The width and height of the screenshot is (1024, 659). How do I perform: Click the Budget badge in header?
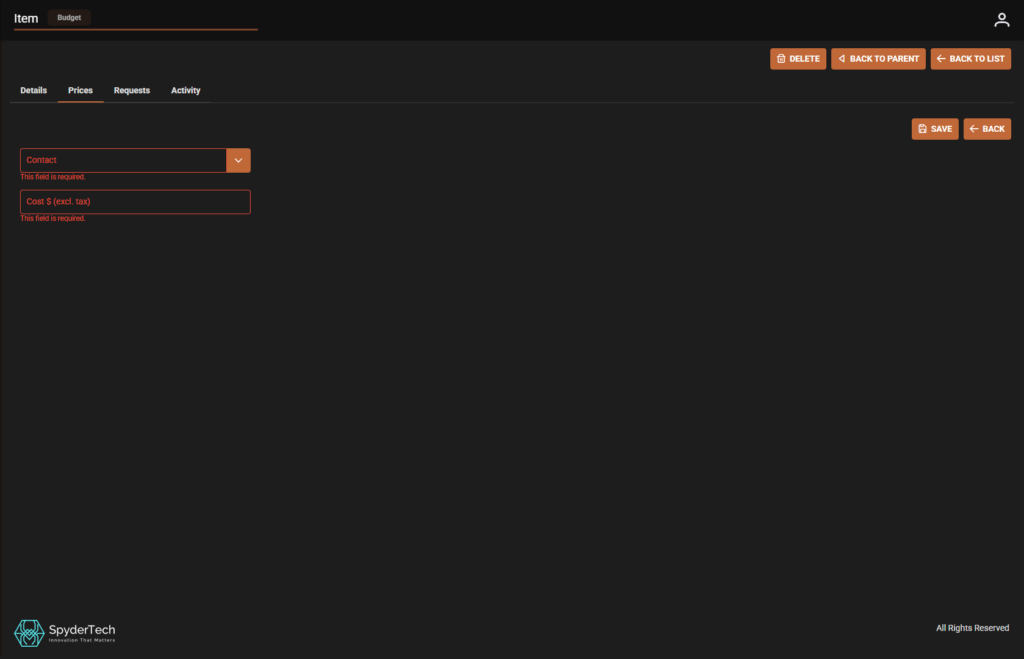pos(69,18)
